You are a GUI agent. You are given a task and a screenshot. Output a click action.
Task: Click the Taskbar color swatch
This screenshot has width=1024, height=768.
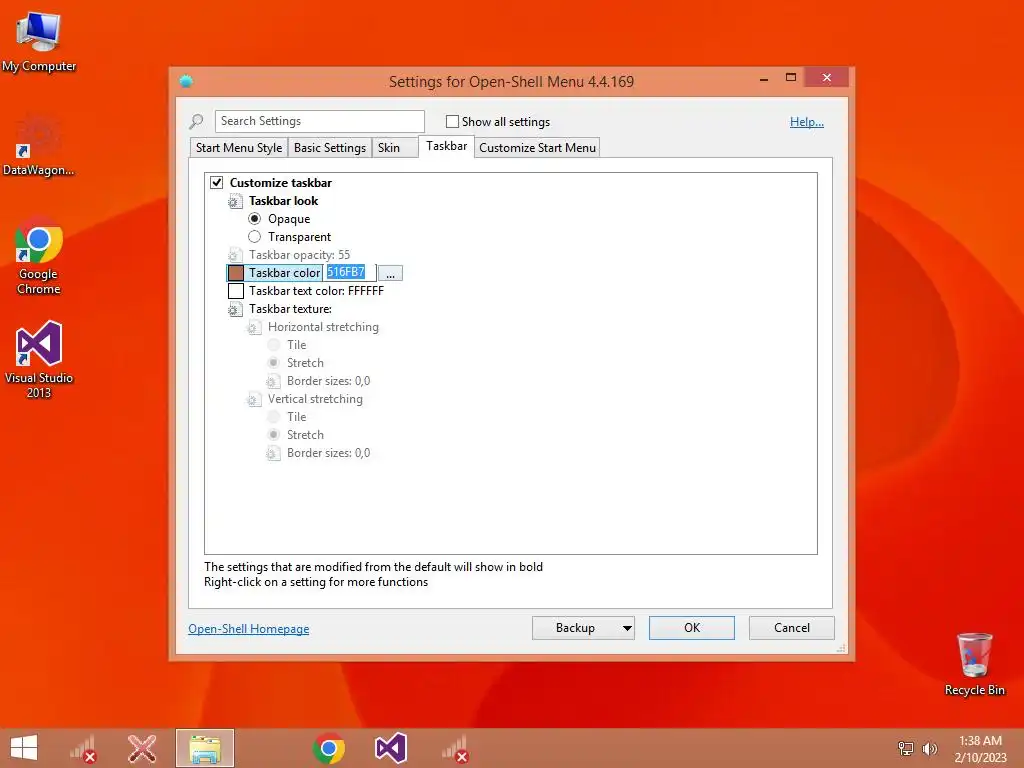click(236, 273)
